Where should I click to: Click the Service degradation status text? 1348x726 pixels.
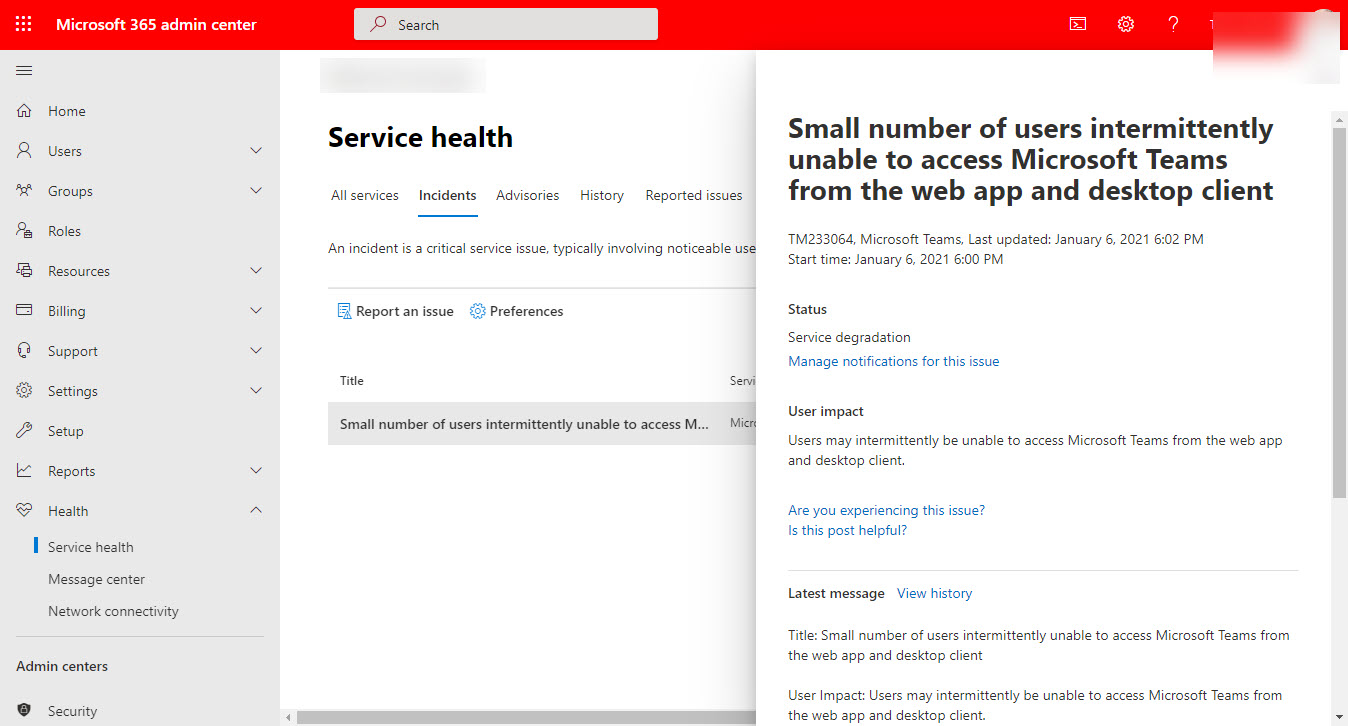(849, 337)
